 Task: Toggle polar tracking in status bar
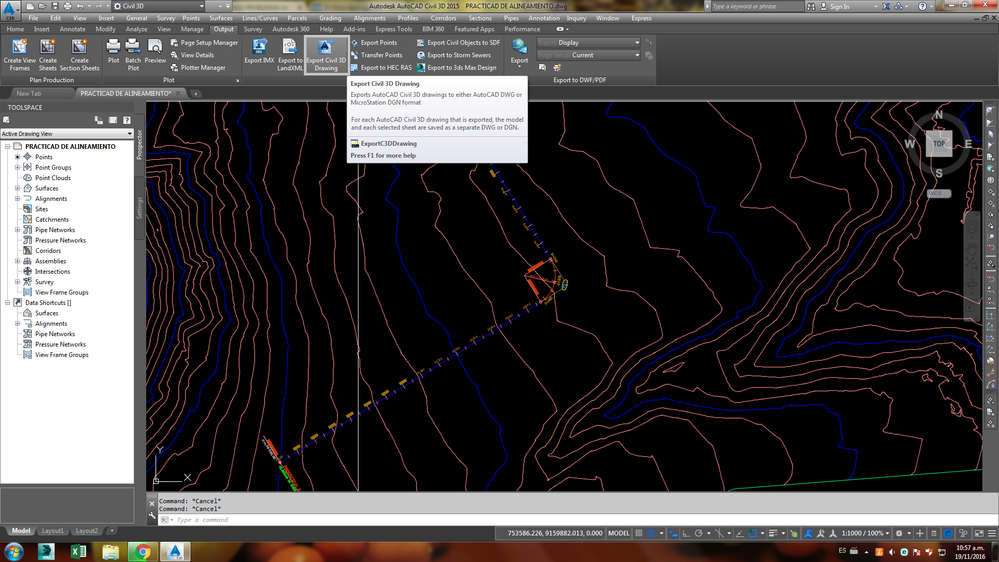point(699,533)
